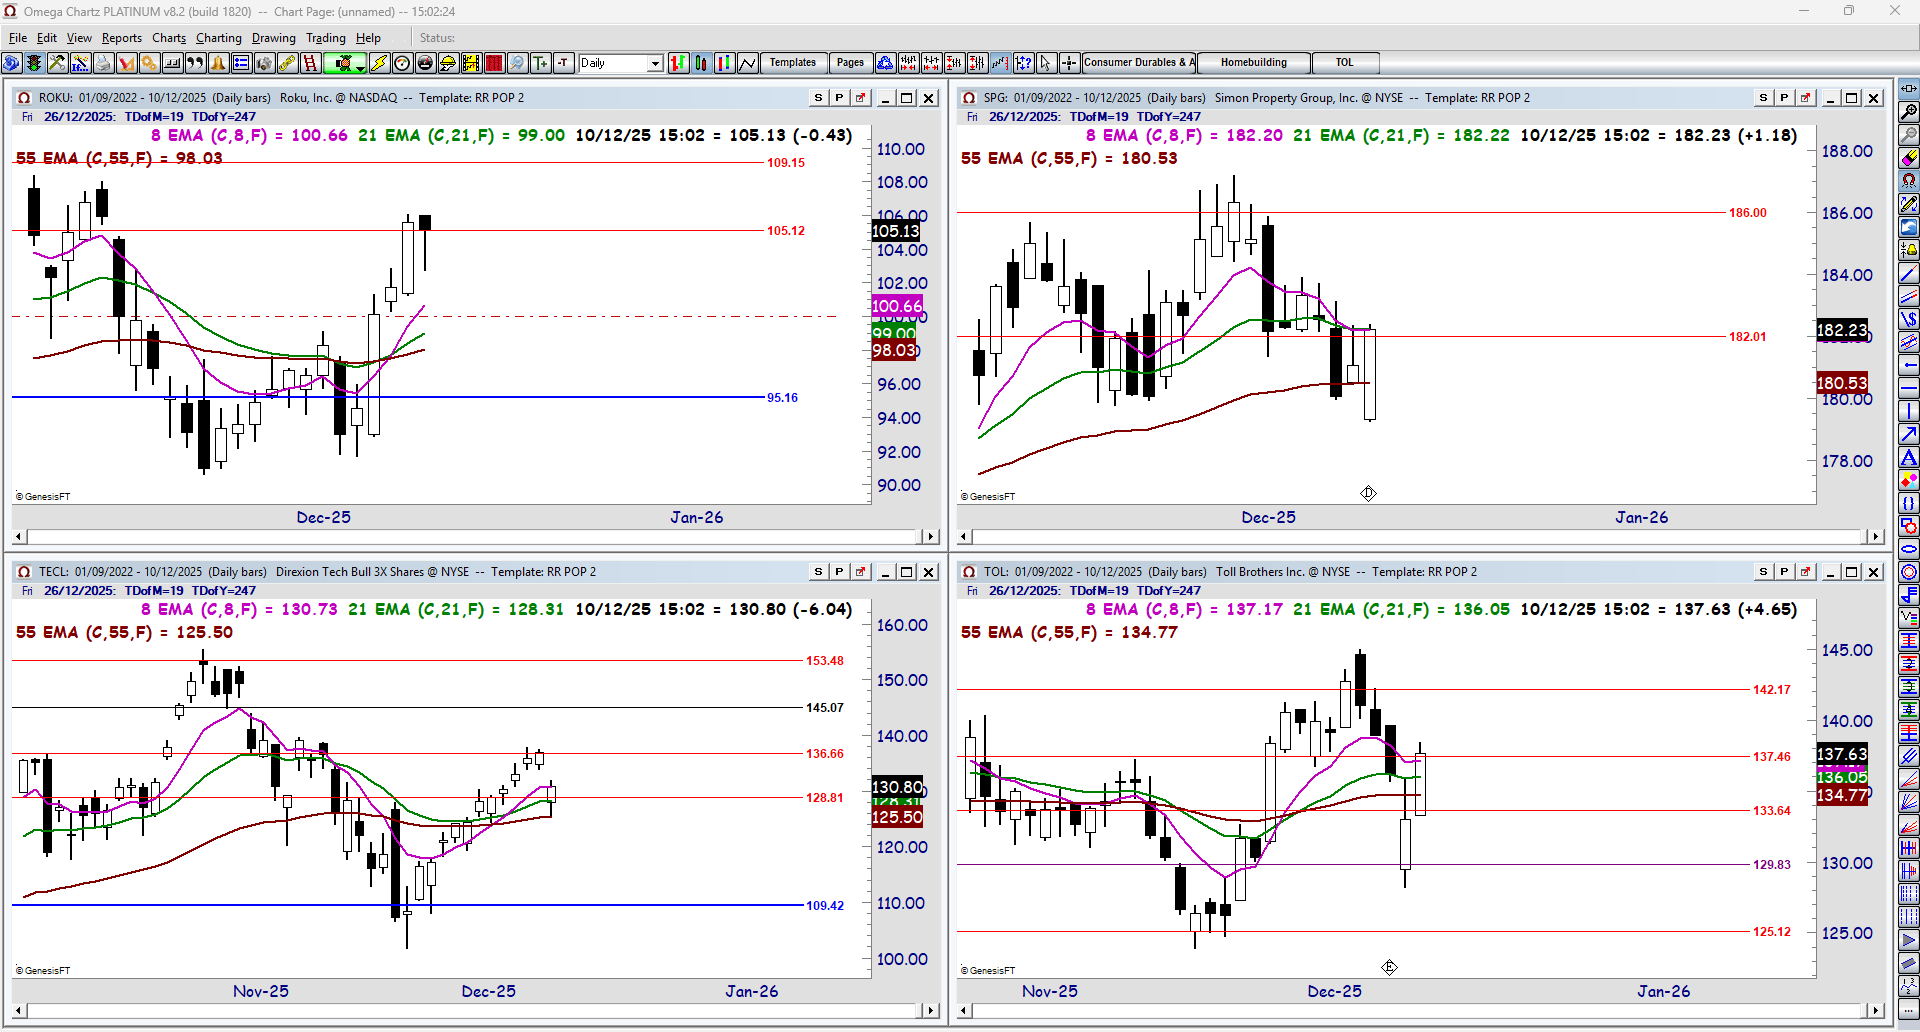Toggle the S button on ROKU chart
The image size is (1920, 1032).
[x=818, y=98]
